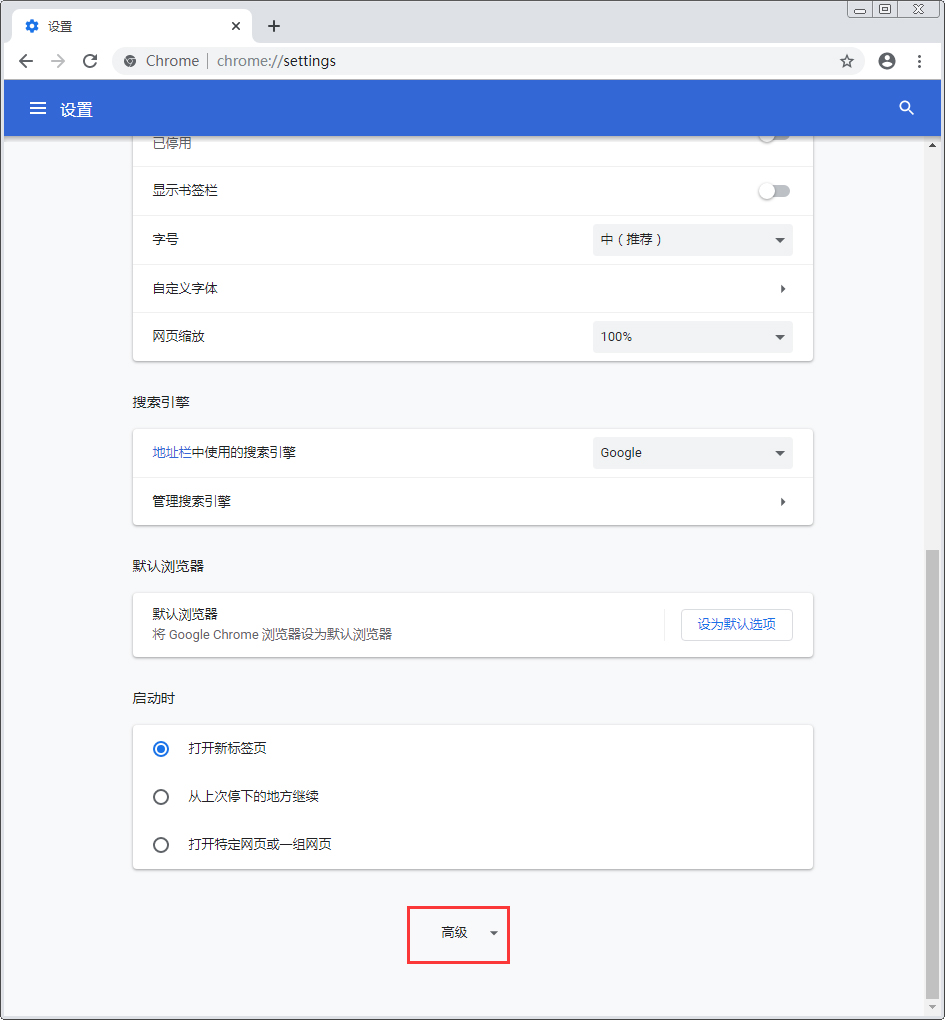Viewport: 945px width, 1020px height.
Task: Bookmark this page with the star icon
Action: (847, 61)
